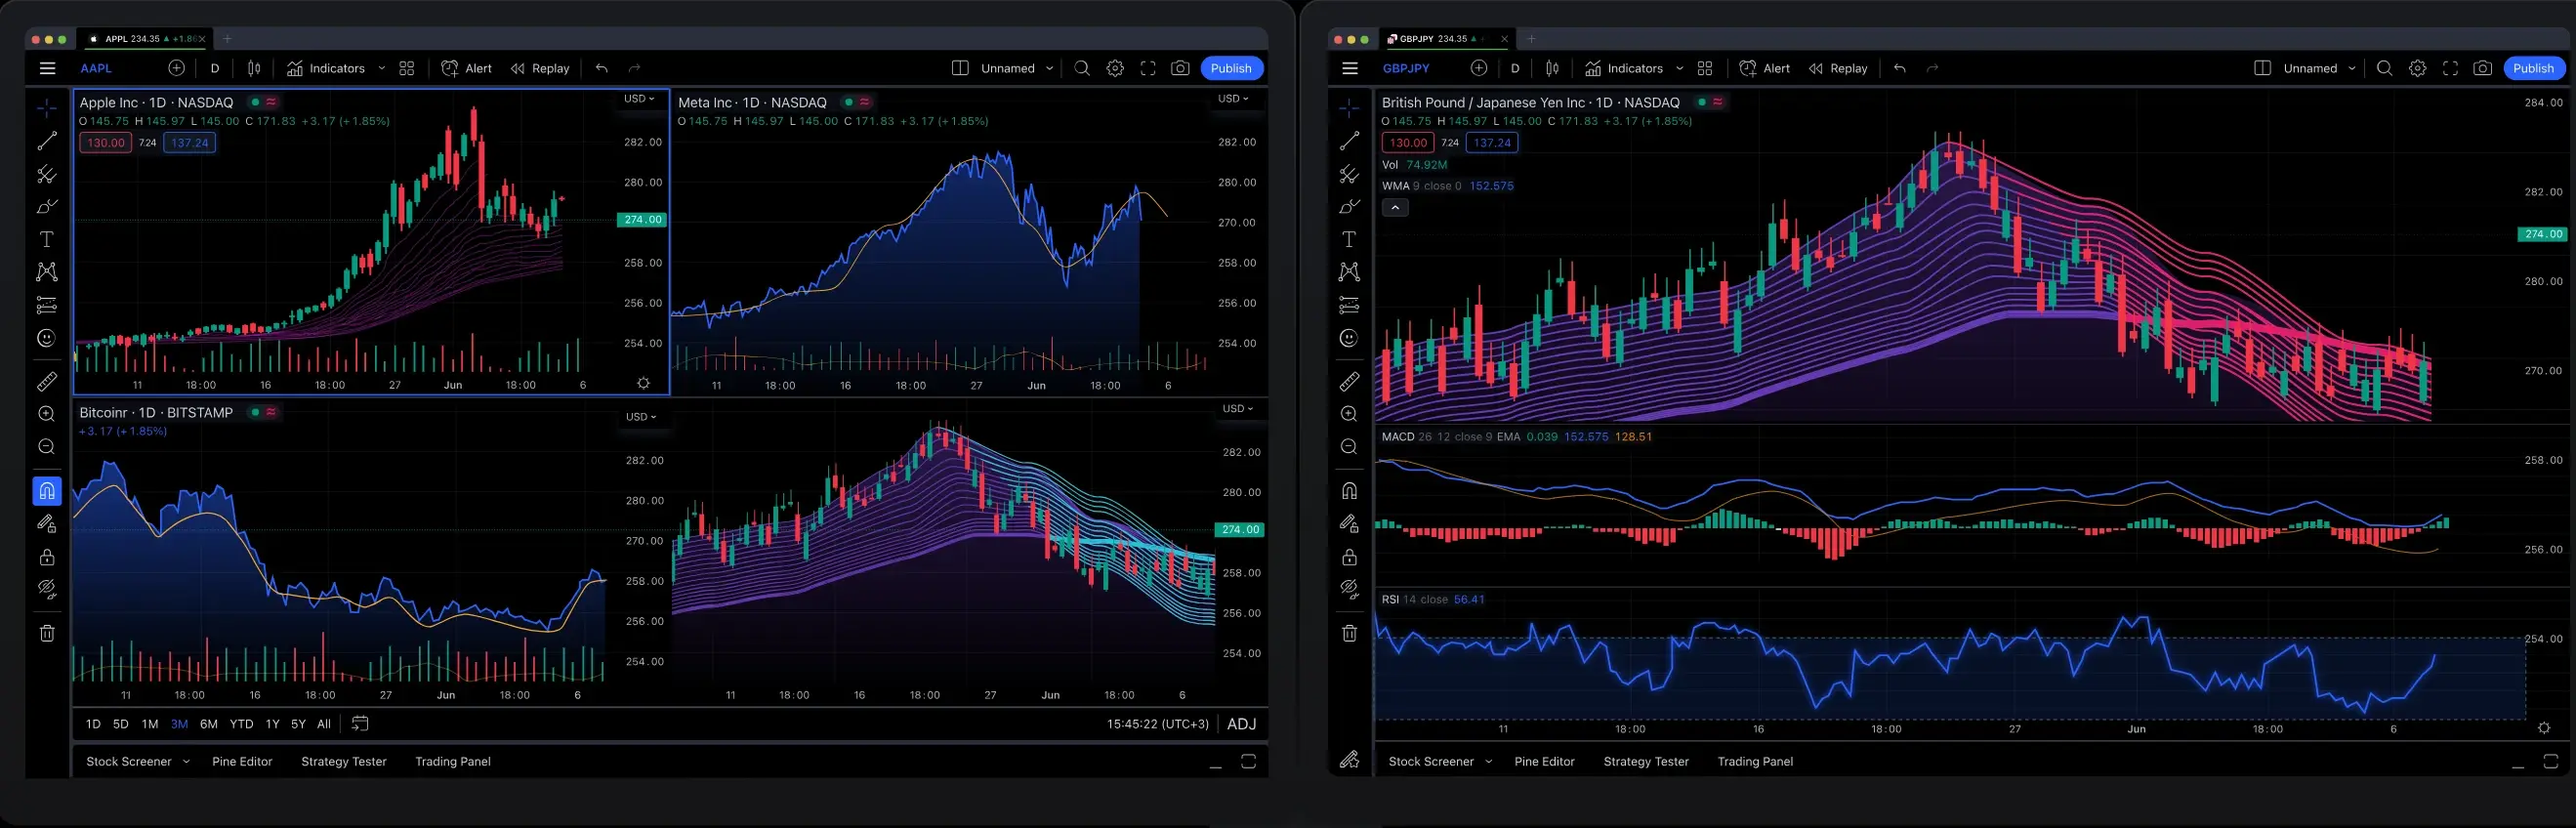Open hamburger menu in GBPJPY window

(x=1350, y=68)
